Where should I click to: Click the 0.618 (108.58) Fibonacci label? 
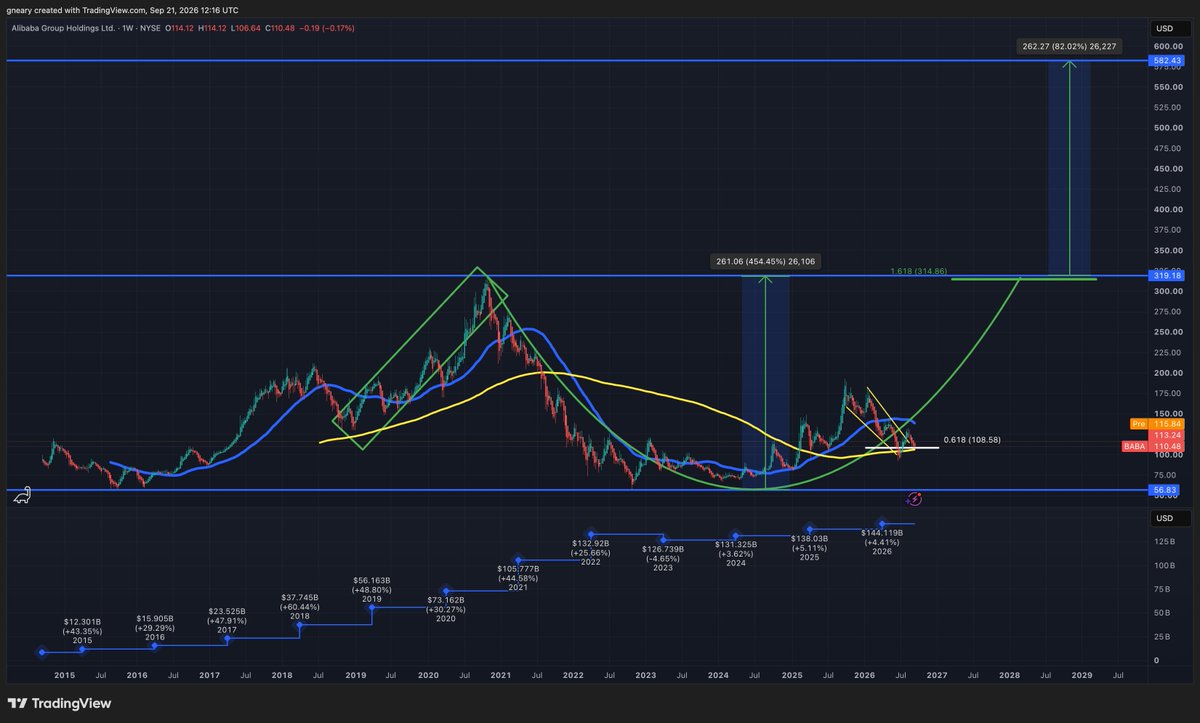pos(972,439)
